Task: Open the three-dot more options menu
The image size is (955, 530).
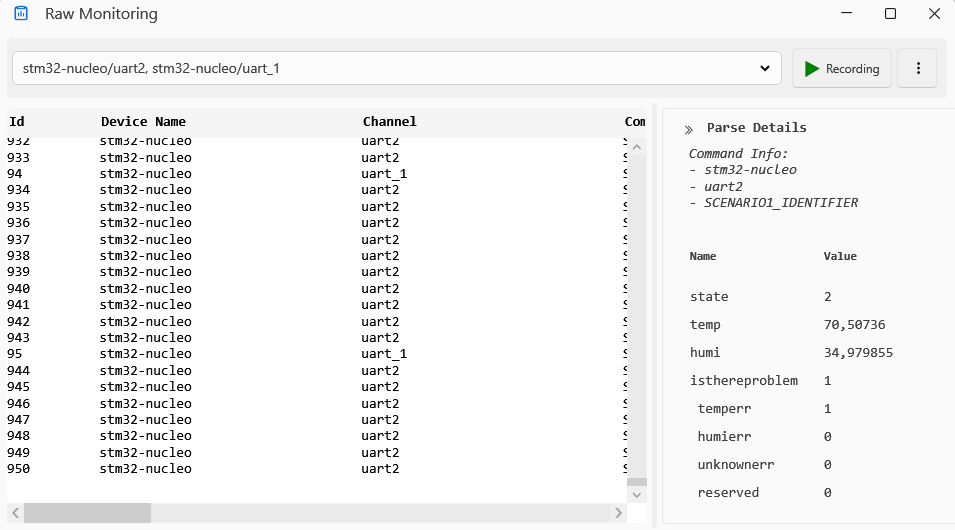Action: tap(918, 68)
